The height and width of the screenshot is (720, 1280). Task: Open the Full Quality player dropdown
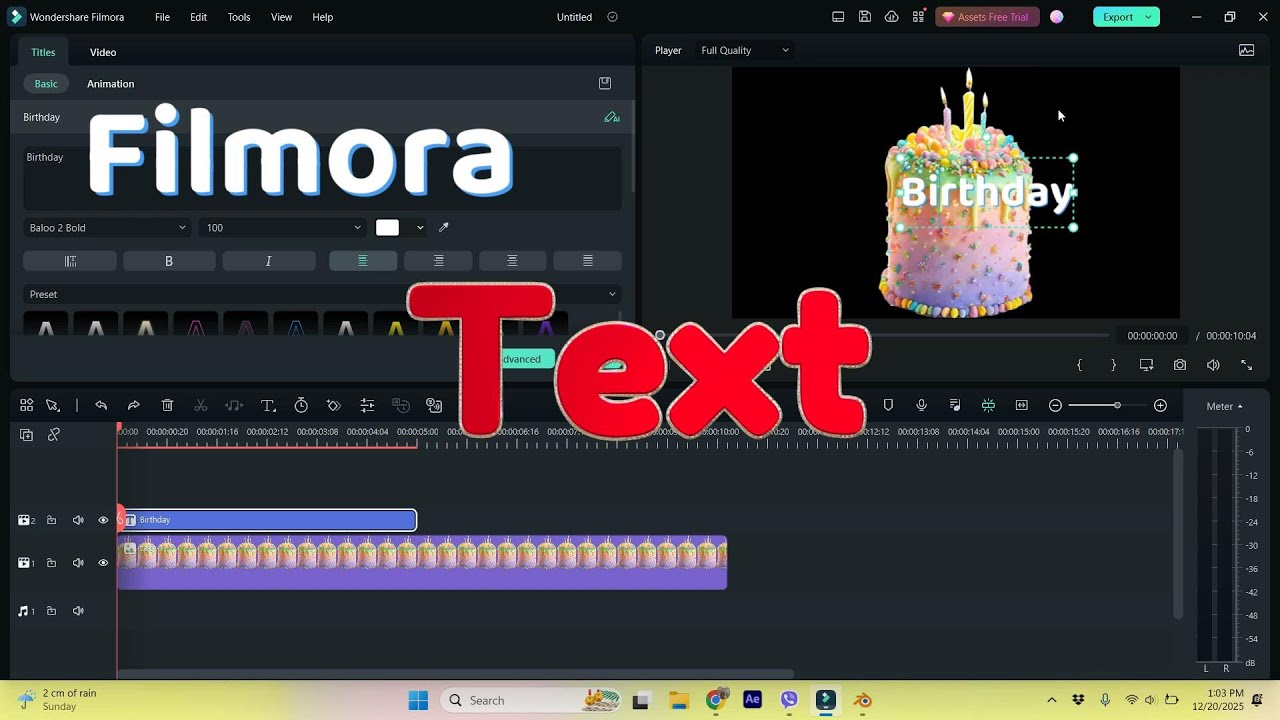tap(745, 50)
